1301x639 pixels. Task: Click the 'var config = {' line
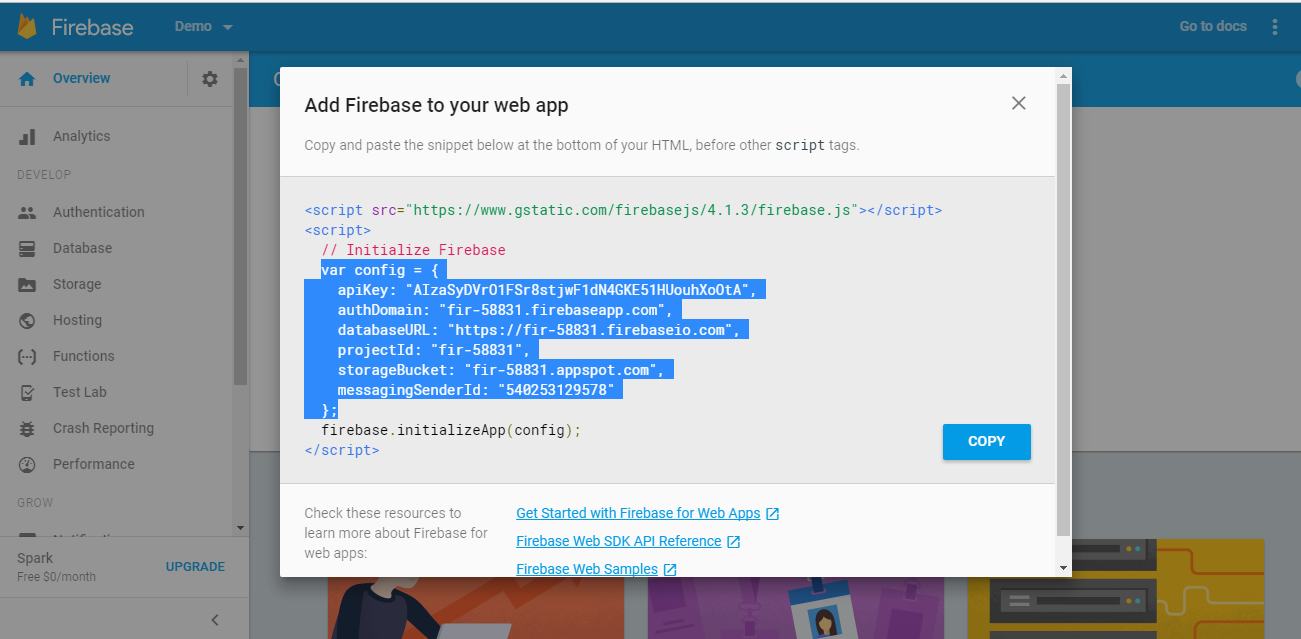[380, 270]
